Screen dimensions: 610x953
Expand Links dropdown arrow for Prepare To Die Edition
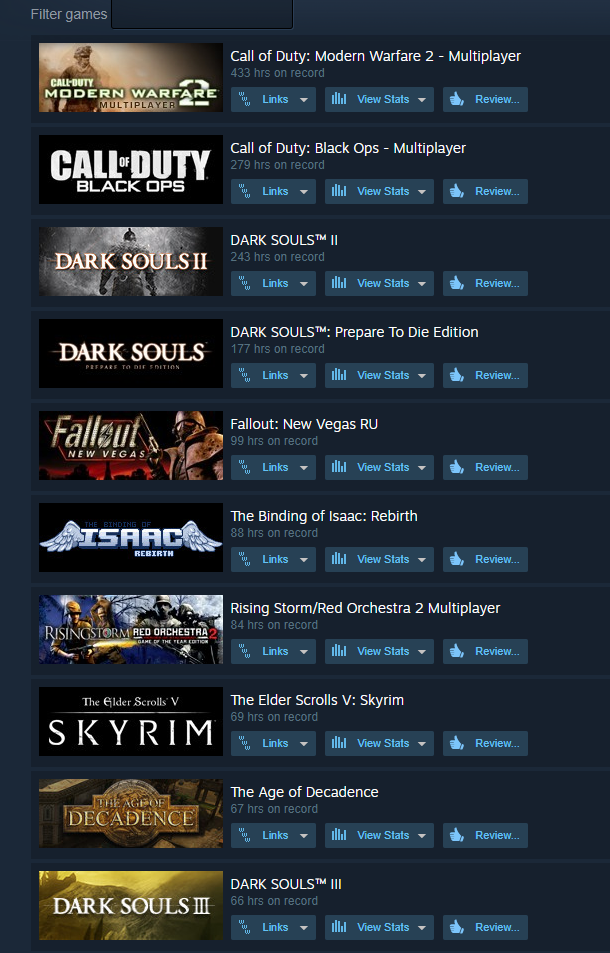pos(304,376)
